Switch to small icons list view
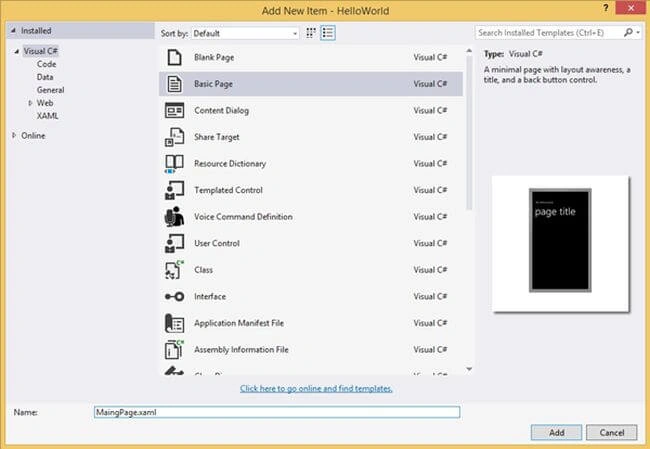The width and height of the screenshot is (650, 449). coord(327,33)
